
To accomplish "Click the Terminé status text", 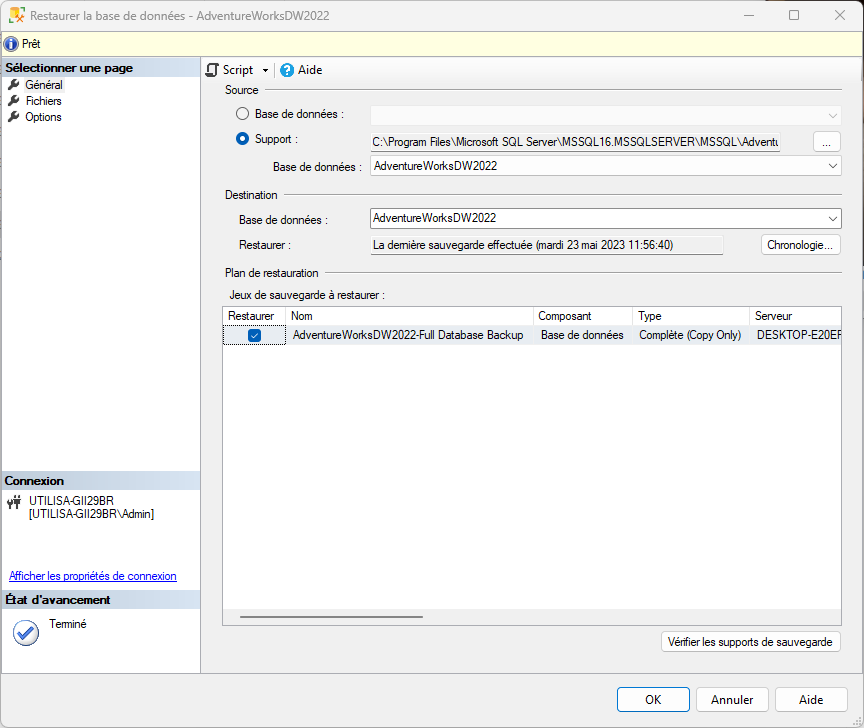I will coord(68,624).
